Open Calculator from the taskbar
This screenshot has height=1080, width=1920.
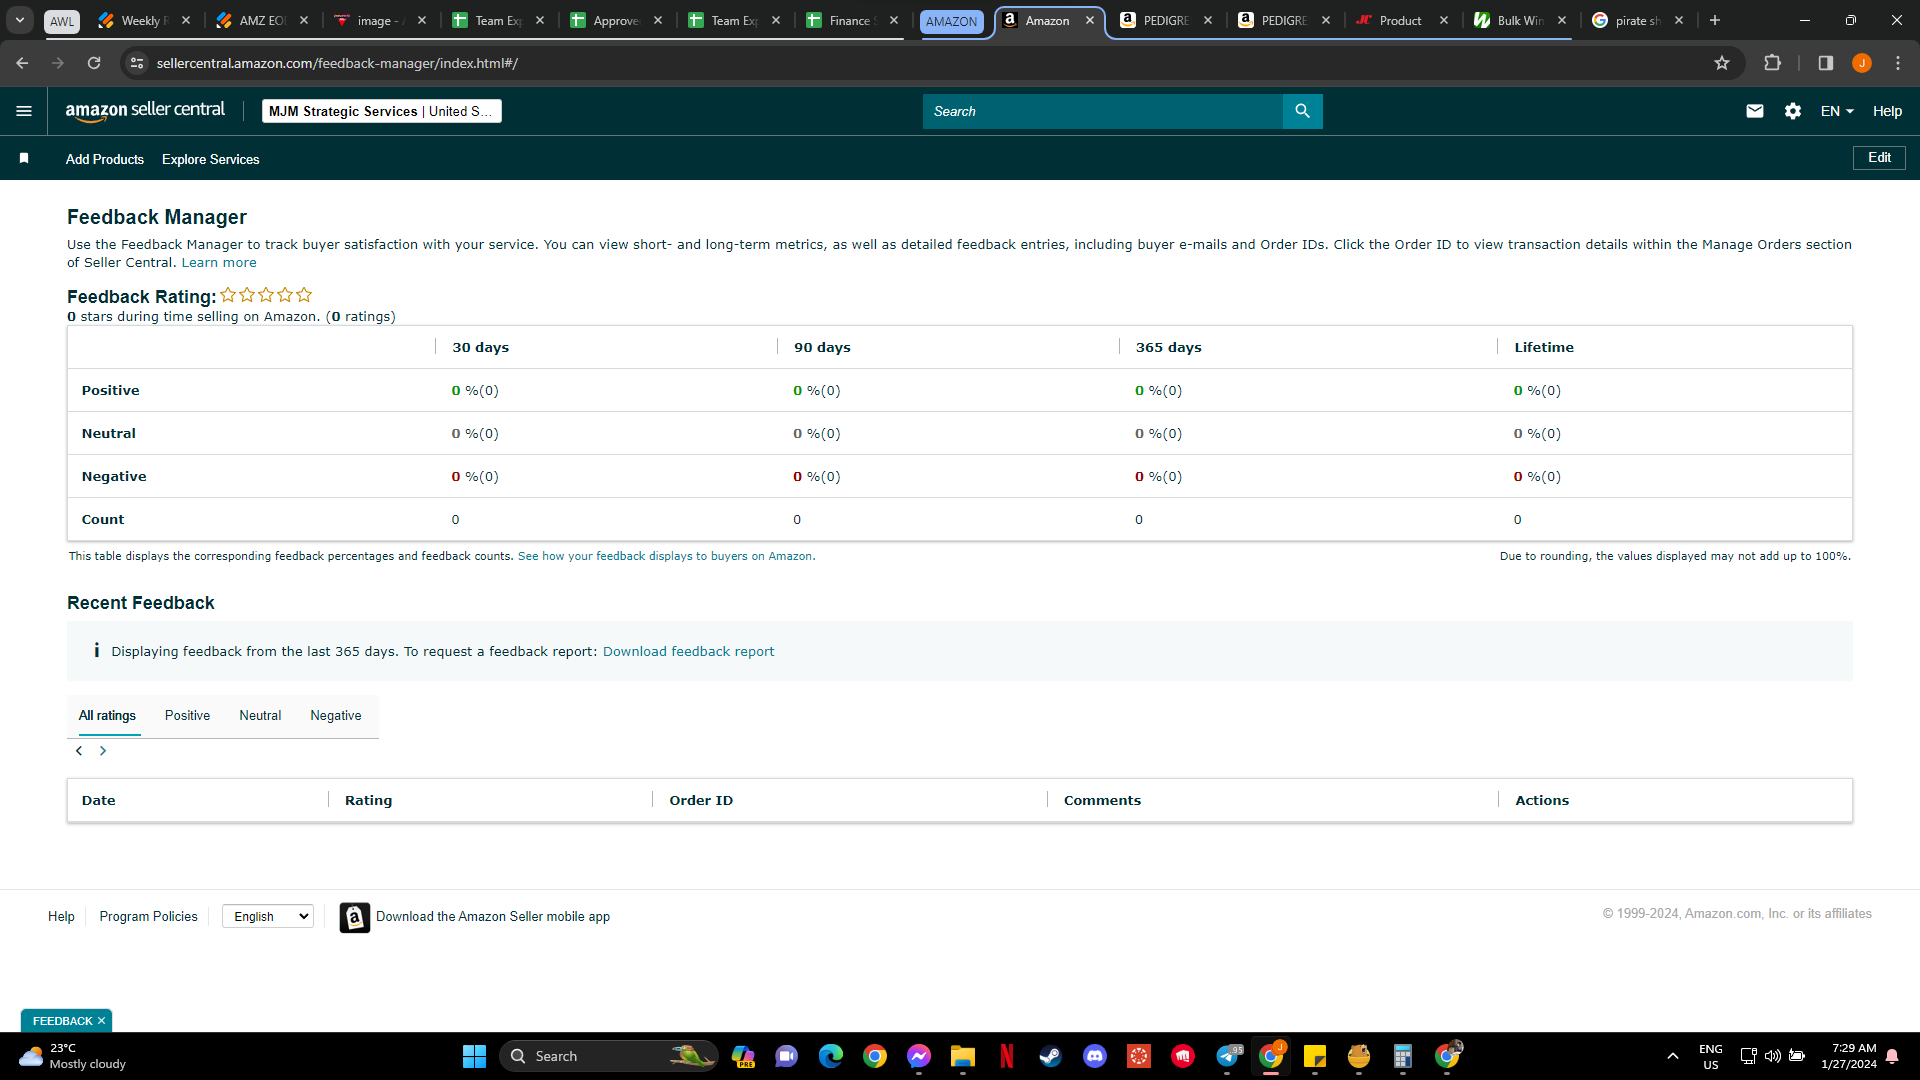point(1403,1056)
